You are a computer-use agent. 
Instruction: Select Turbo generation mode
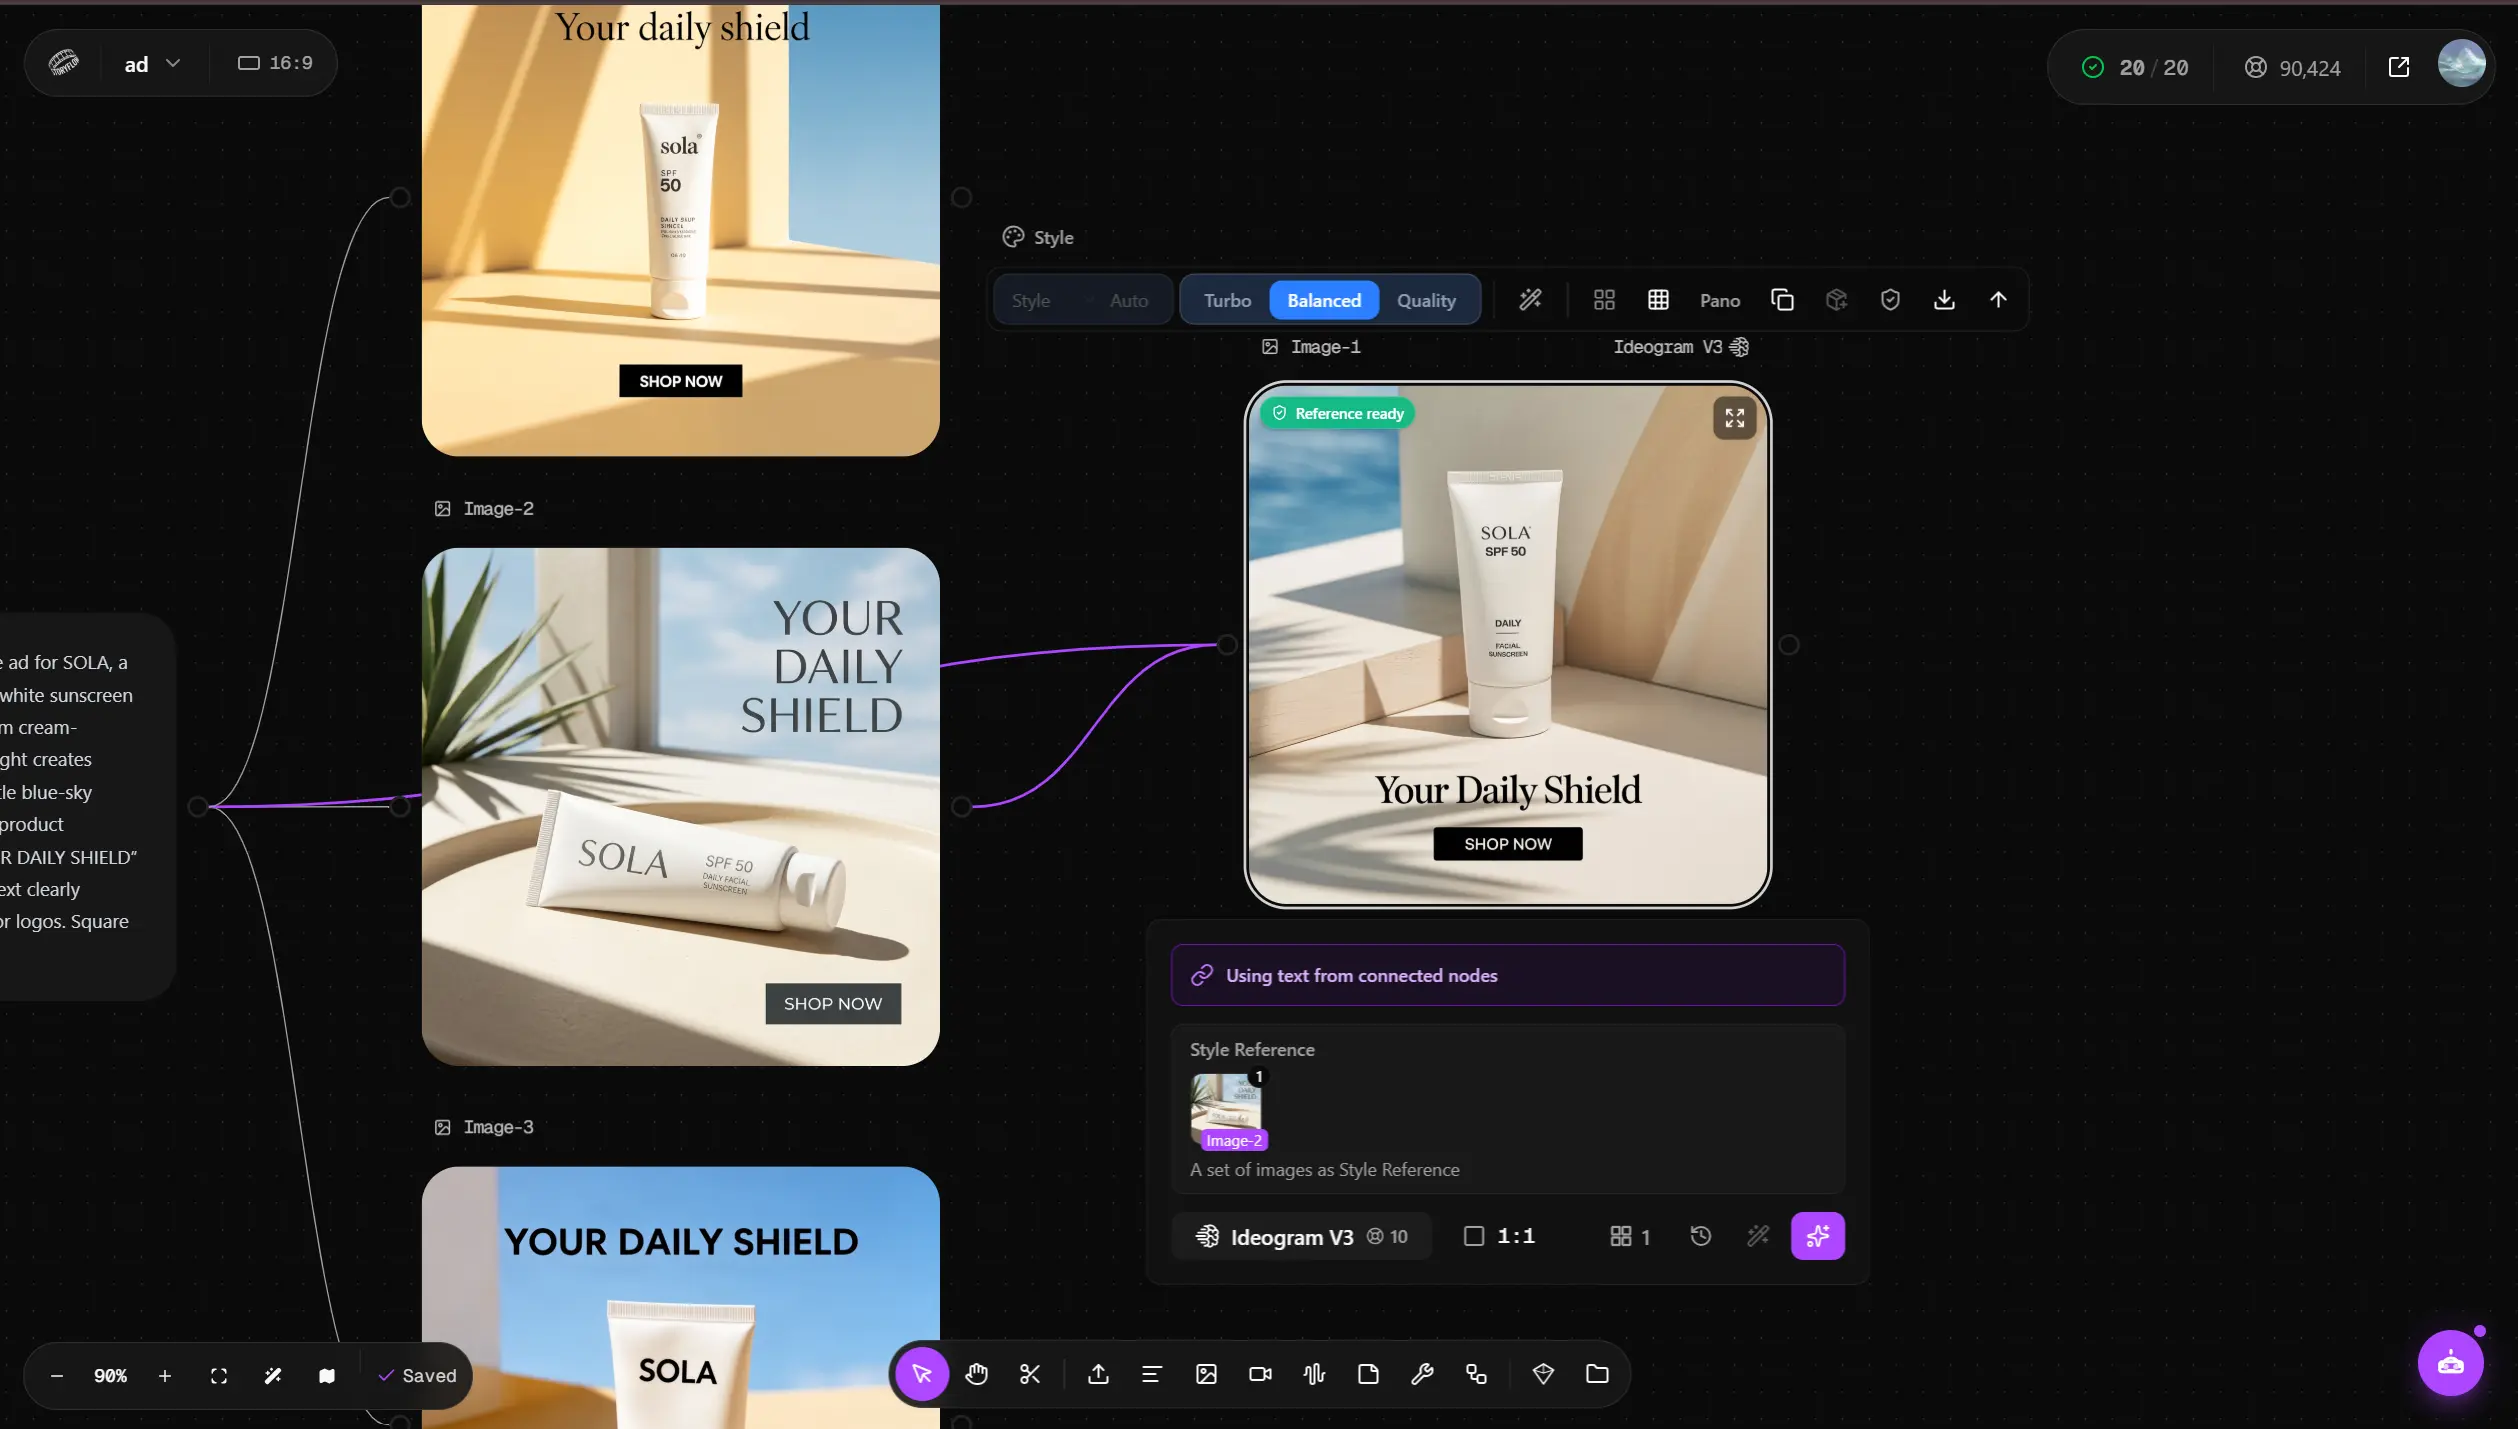(1227, 300)
